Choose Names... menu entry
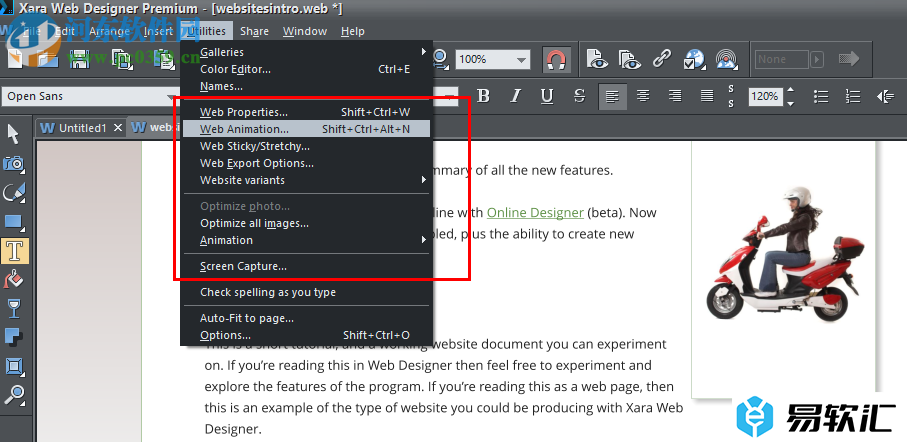This screenshot has height=442, width=907. pos(307,87)
